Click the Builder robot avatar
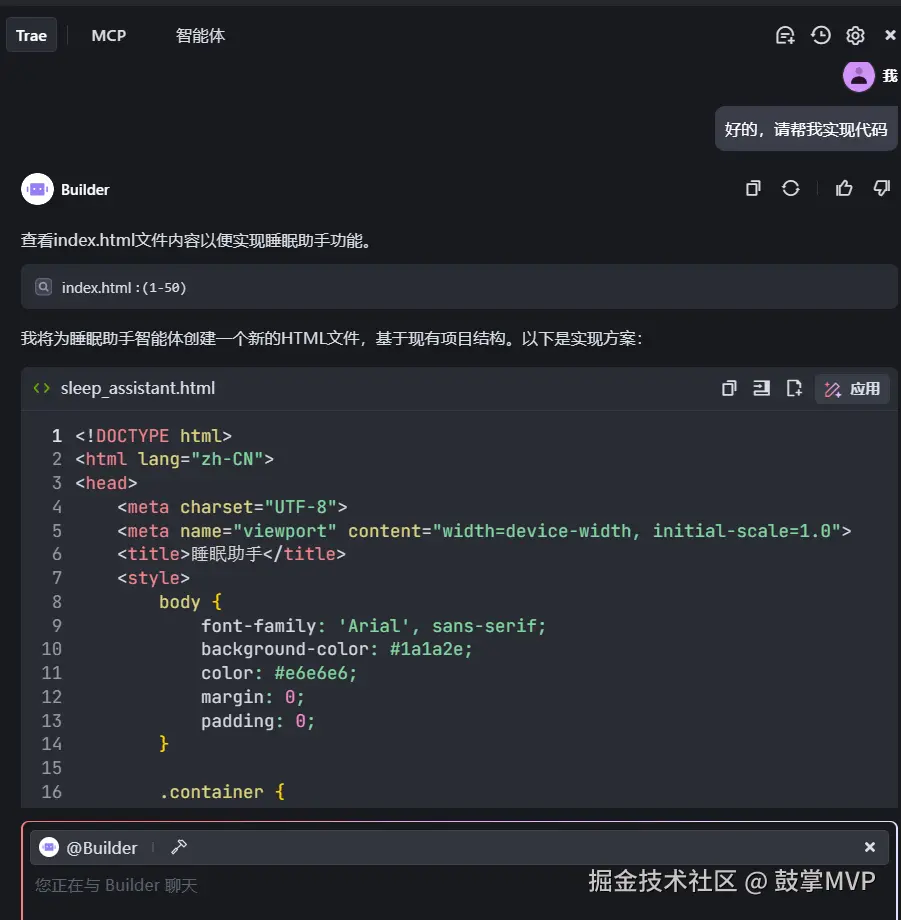Screen dimensions: 901x920 pos(38,189)
